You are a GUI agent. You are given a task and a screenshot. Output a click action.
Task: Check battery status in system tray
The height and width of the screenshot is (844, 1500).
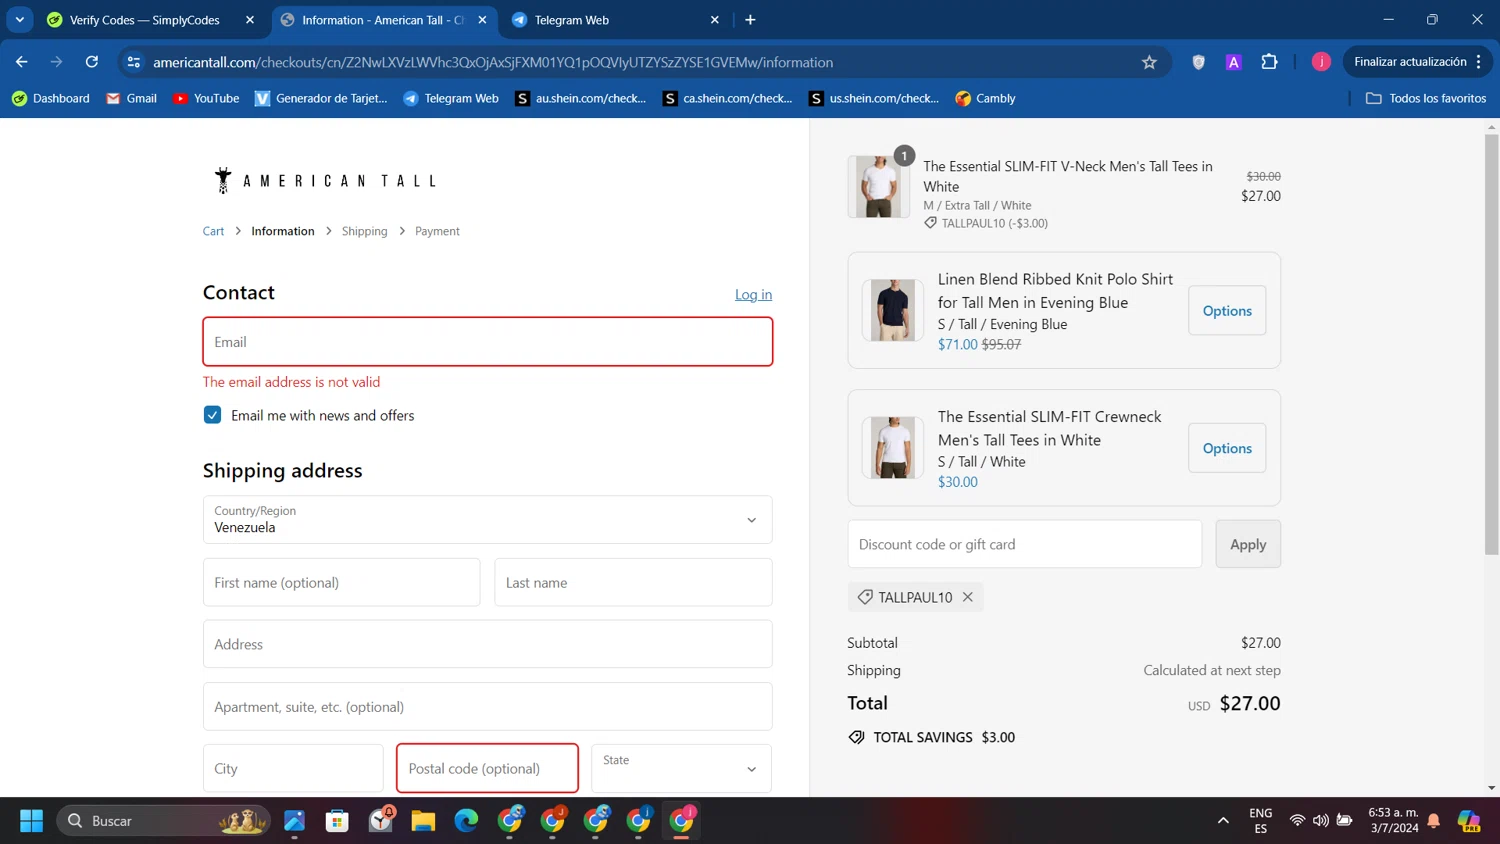tap(1345, 821)
